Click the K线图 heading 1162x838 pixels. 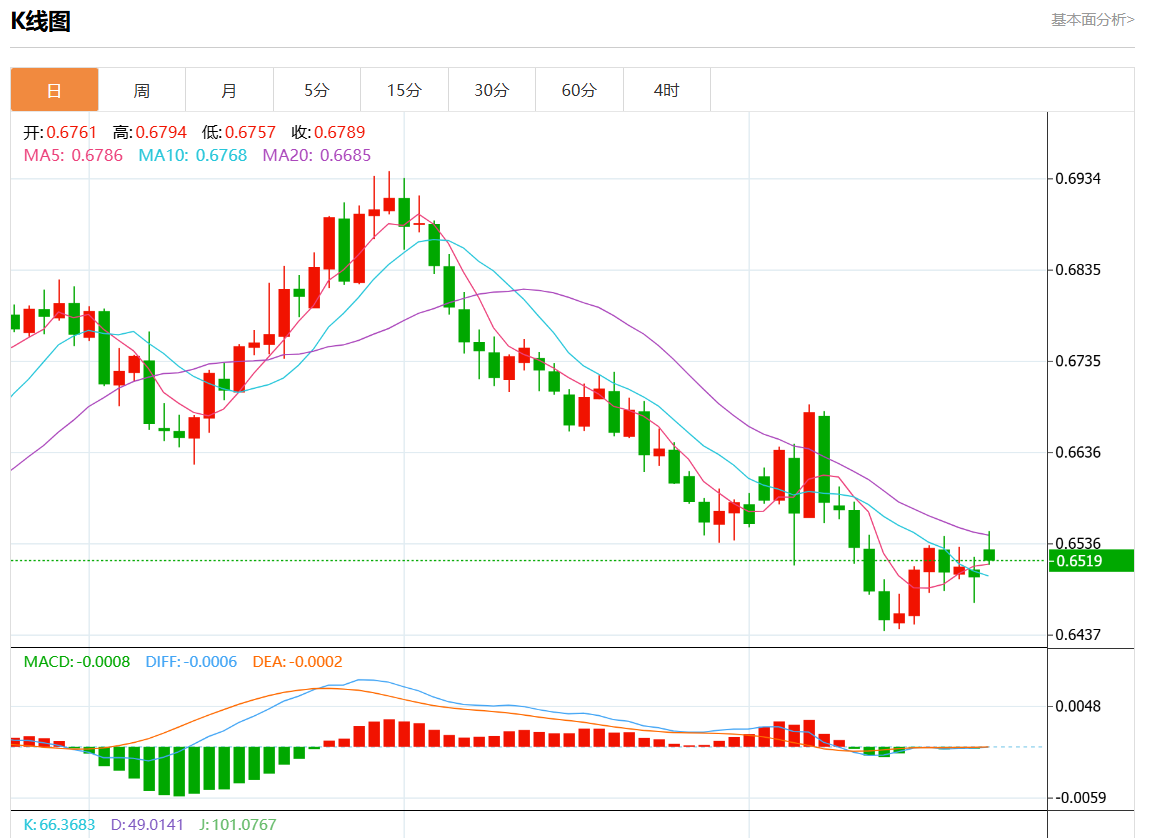tap(41, 21)
